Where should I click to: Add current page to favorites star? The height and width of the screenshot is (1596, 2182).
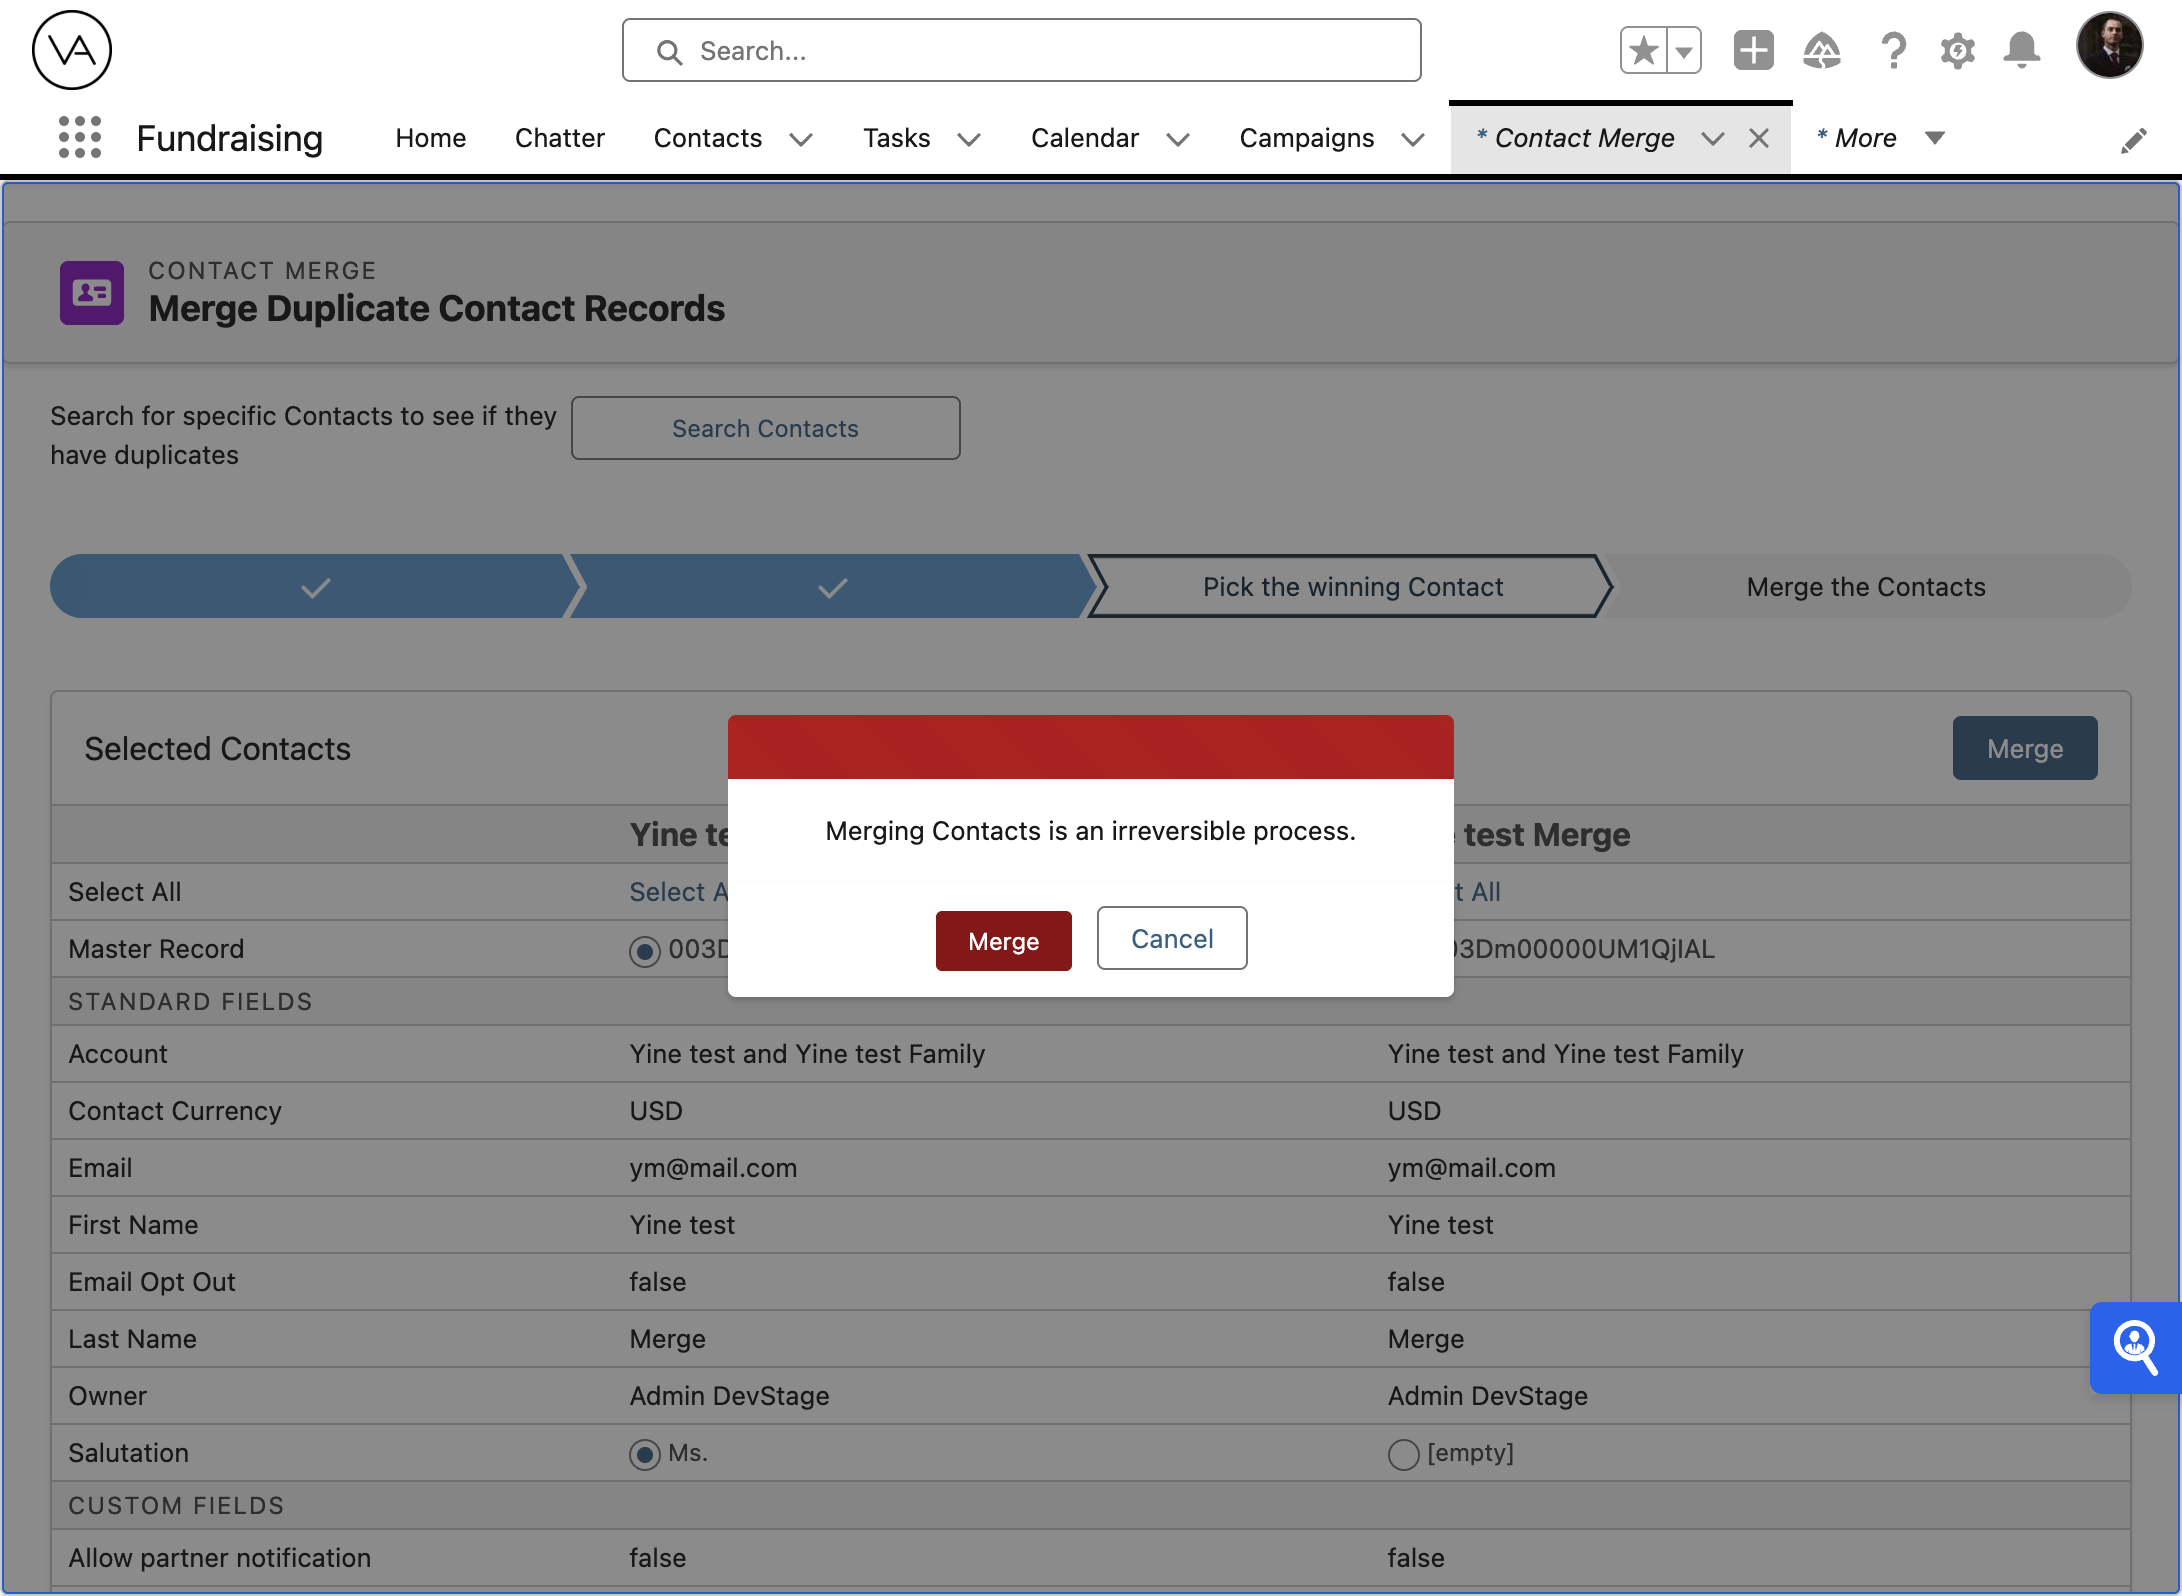click(1643, 50)
